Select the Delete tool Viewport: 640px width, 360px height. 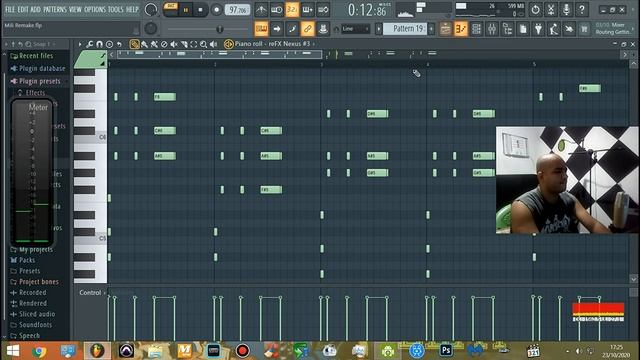pos(164,44)
